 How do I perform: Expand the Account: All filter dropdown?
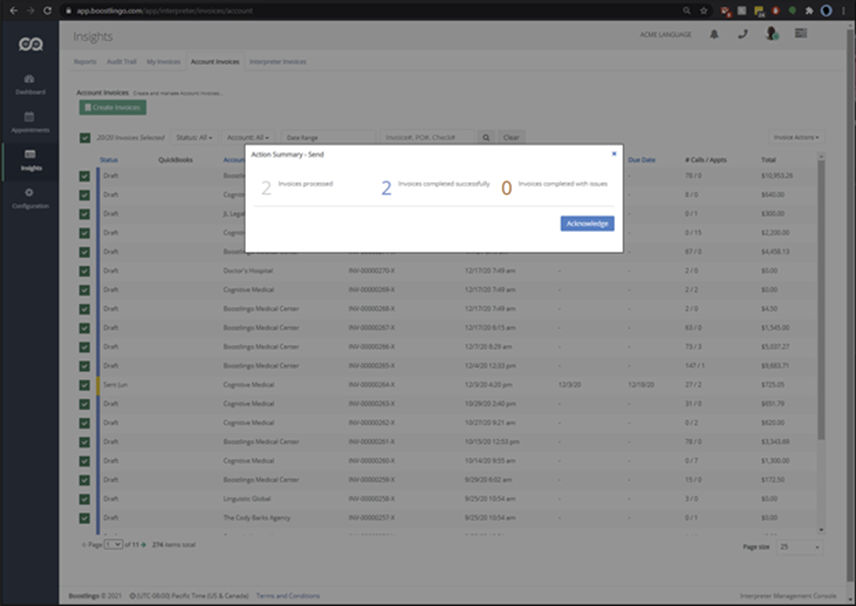coord(247,137)
